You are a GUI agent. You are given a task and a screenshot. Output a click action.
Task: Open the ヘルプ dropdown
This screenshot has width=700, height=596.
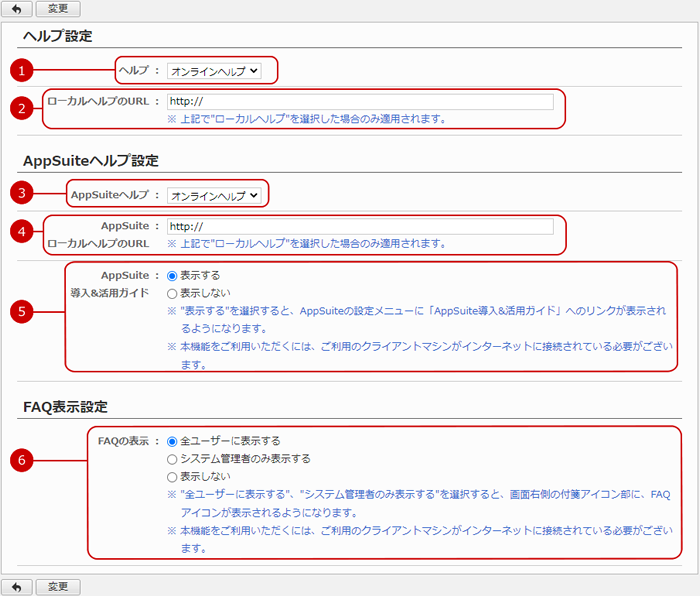(214, 71)
